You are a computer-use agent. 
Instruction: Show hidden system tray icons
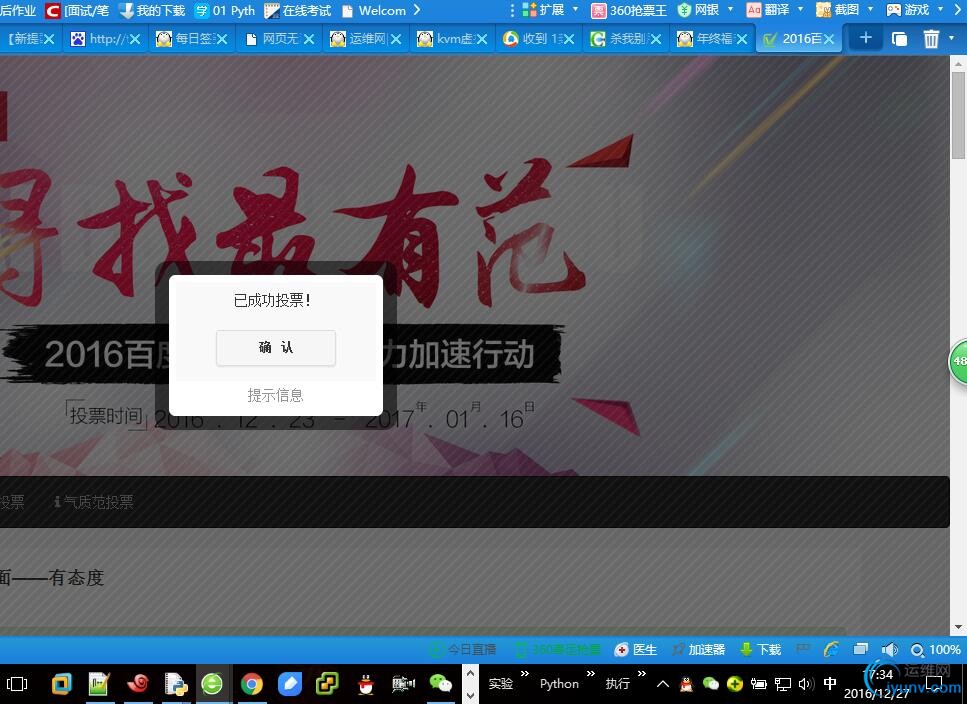(663, 684)
